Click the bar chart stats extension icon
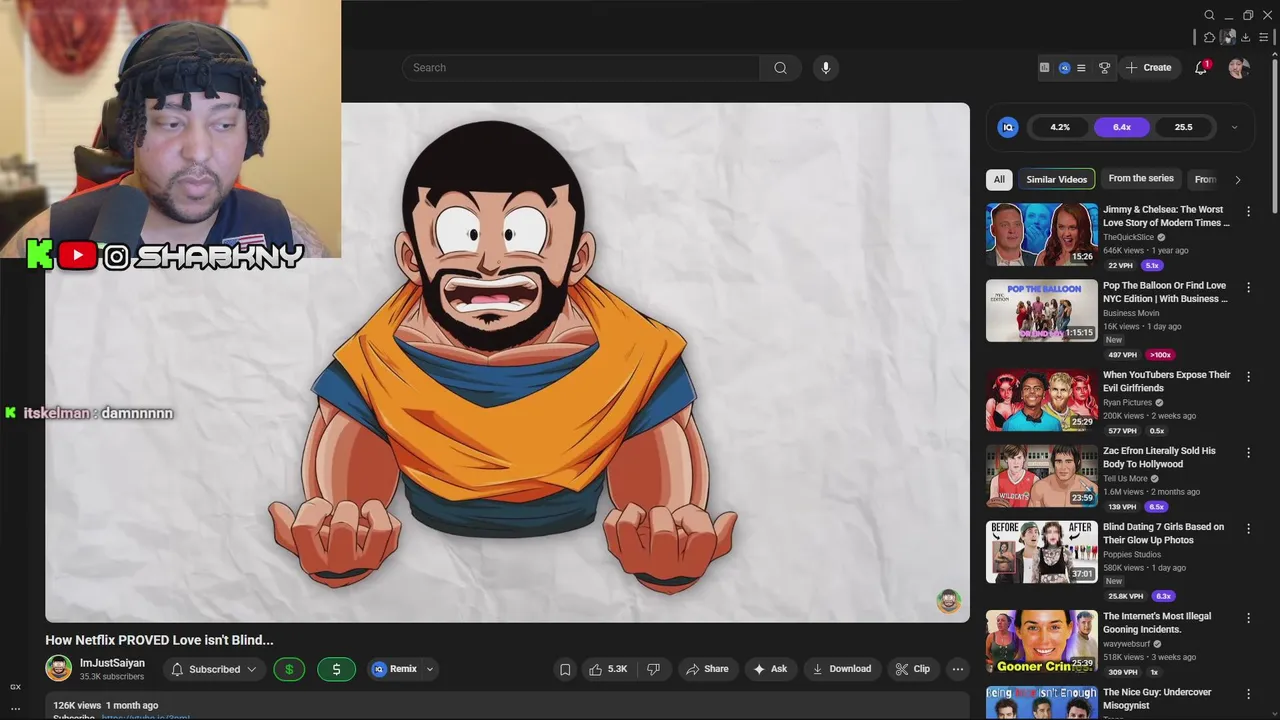The width and height of the screenshot is (1280, 720). coord(1044,68)
